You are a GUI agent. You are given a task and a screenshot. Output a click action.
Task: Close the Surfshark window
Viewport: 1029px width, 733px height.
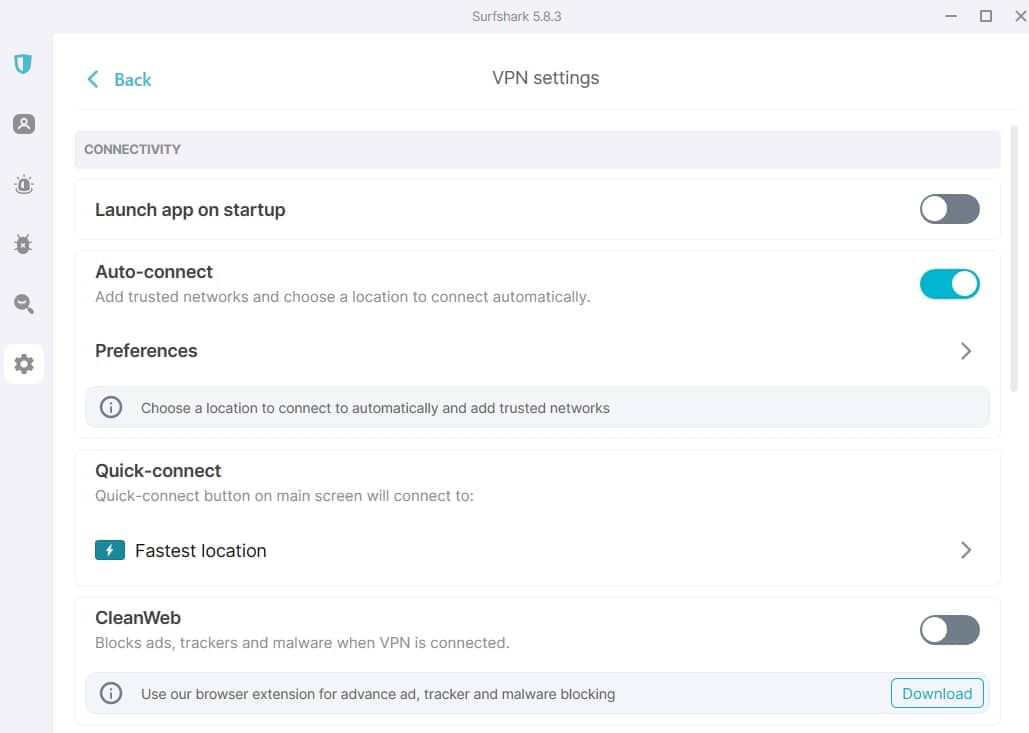tap(1020, 16)
